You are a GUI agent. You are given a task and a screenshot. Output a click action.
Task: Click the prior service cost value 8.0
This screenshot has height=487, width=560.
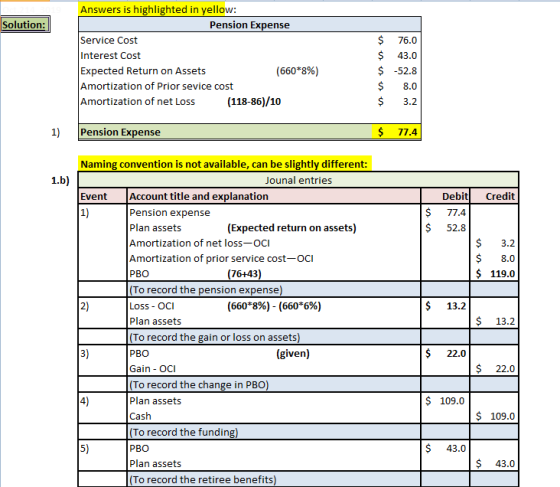pyautogui.click(x=410, y=86)
